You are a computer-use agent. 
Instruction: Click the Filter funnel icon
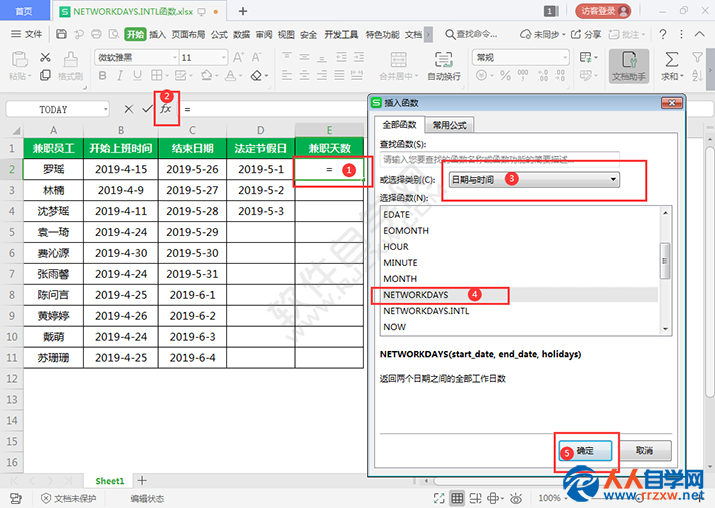697,57
